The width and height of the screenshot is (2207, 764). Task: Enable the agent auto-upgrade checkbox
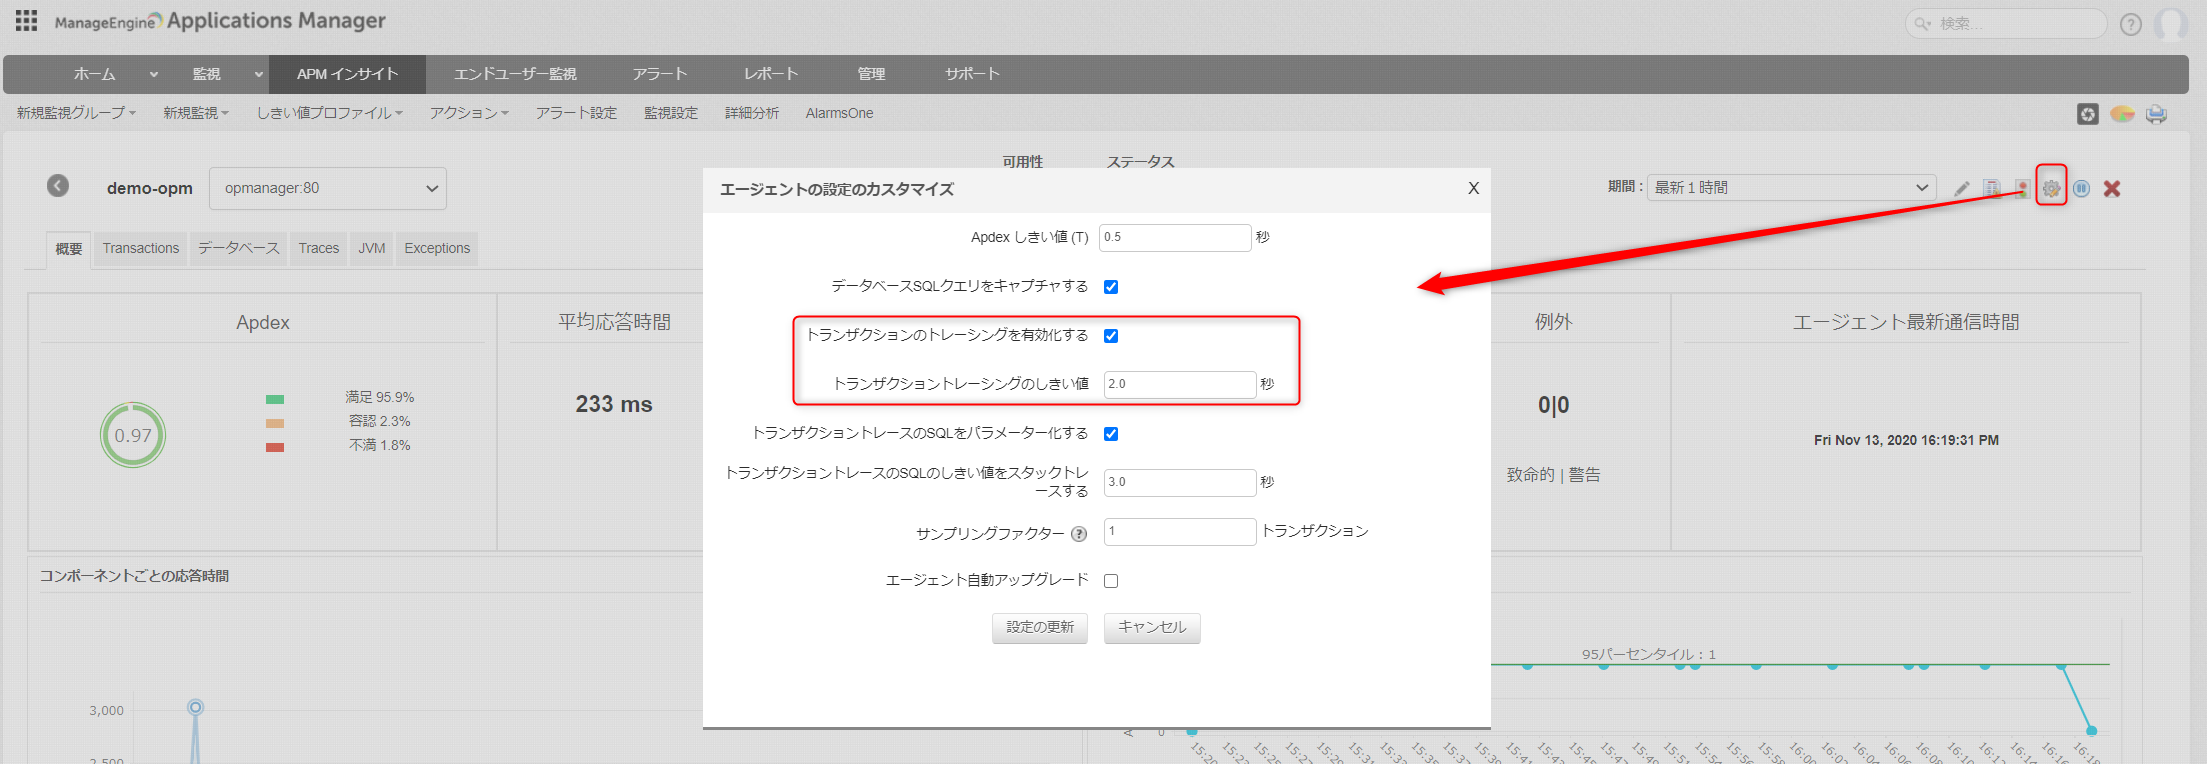(1111, 581)
